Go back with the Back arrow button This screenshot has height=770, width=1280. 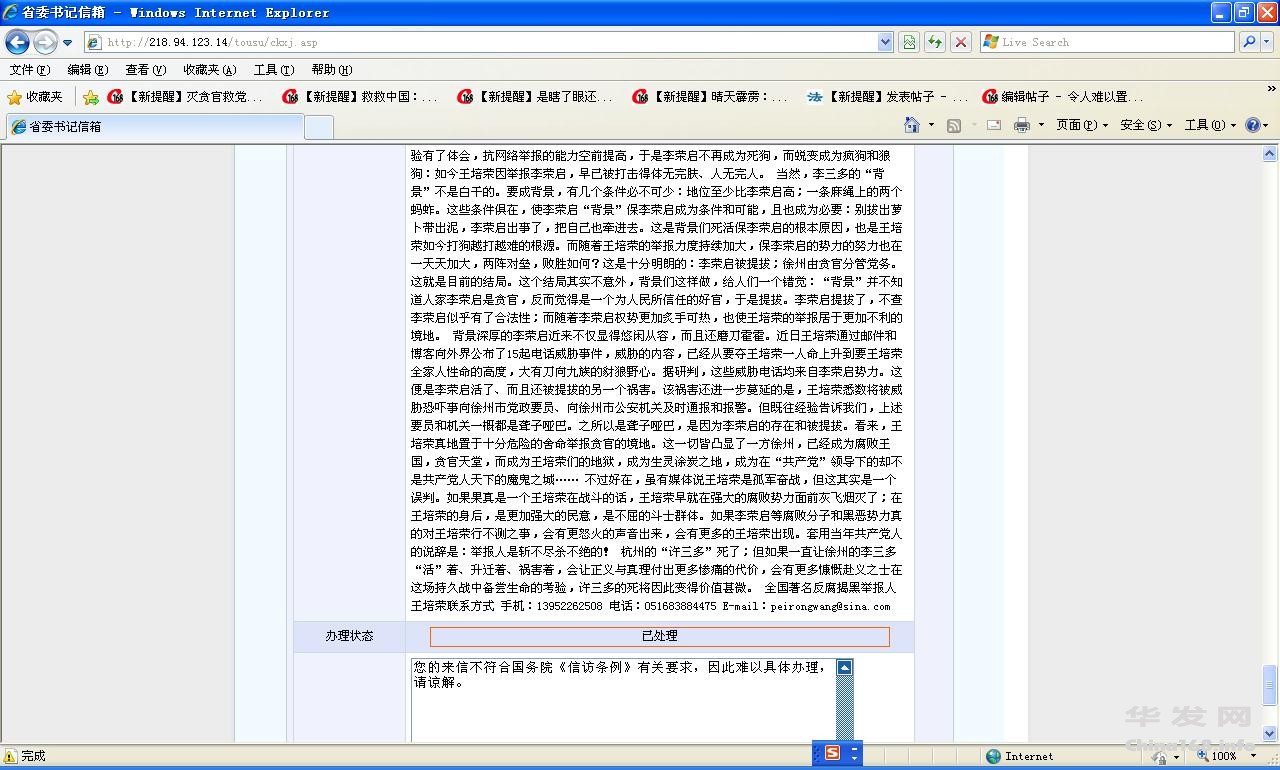[17, 42]
